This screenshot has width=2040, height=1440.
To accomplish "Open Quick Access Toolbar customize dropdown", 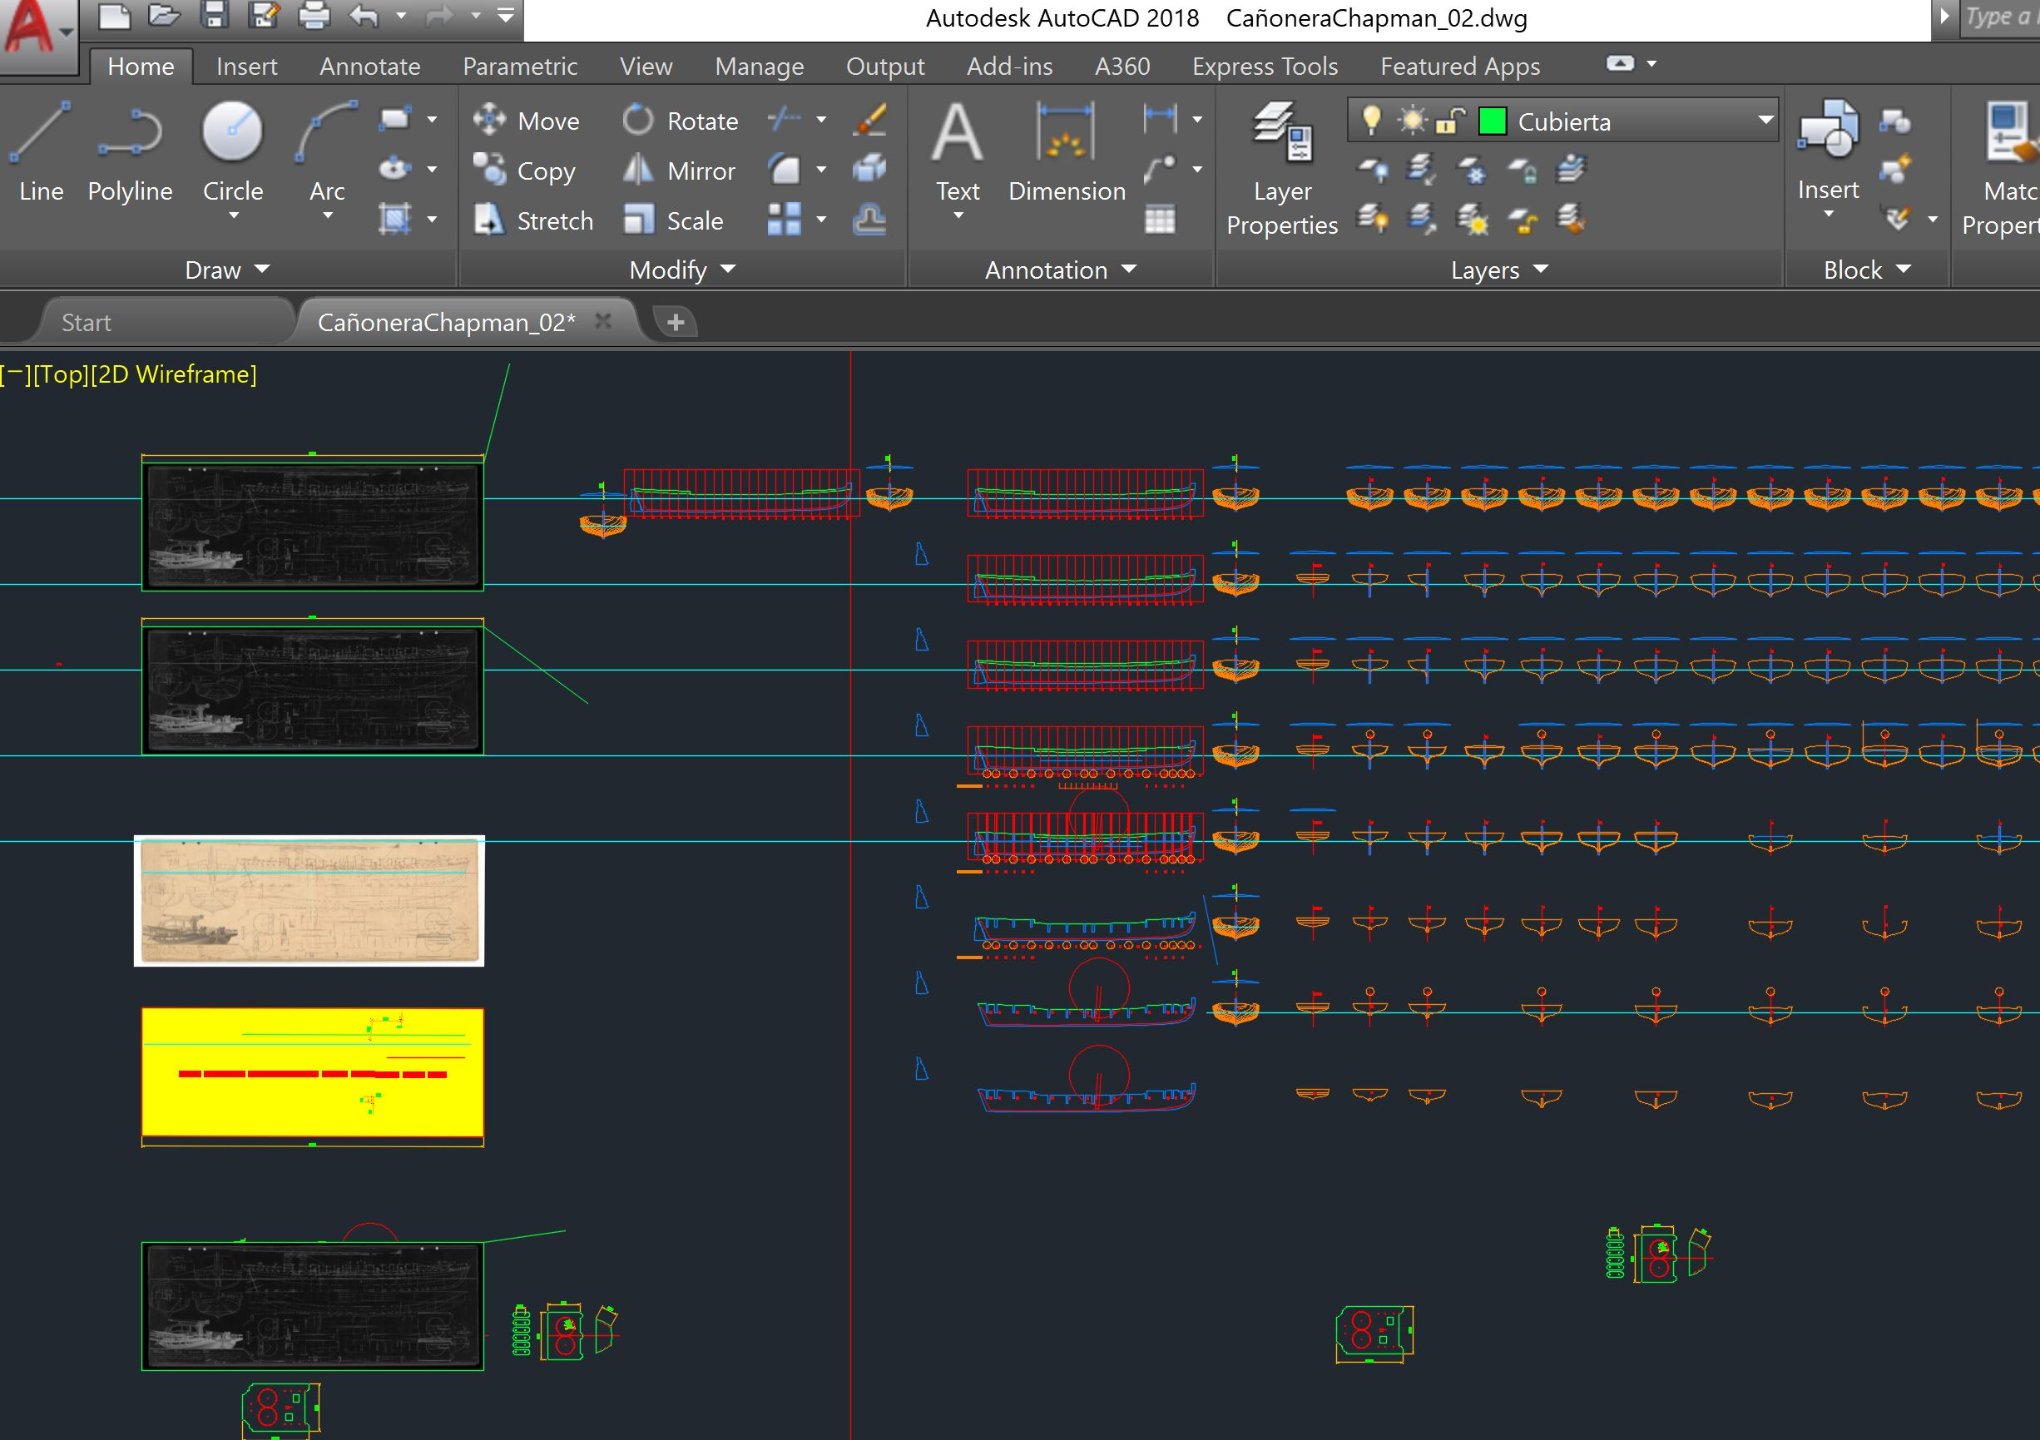I will 506,16.
